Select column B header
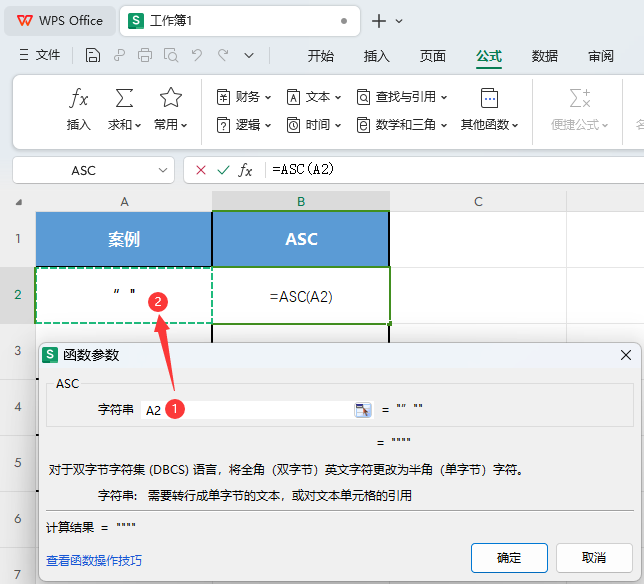The width and height of the screenshot is (644, 584). (301, 202)
